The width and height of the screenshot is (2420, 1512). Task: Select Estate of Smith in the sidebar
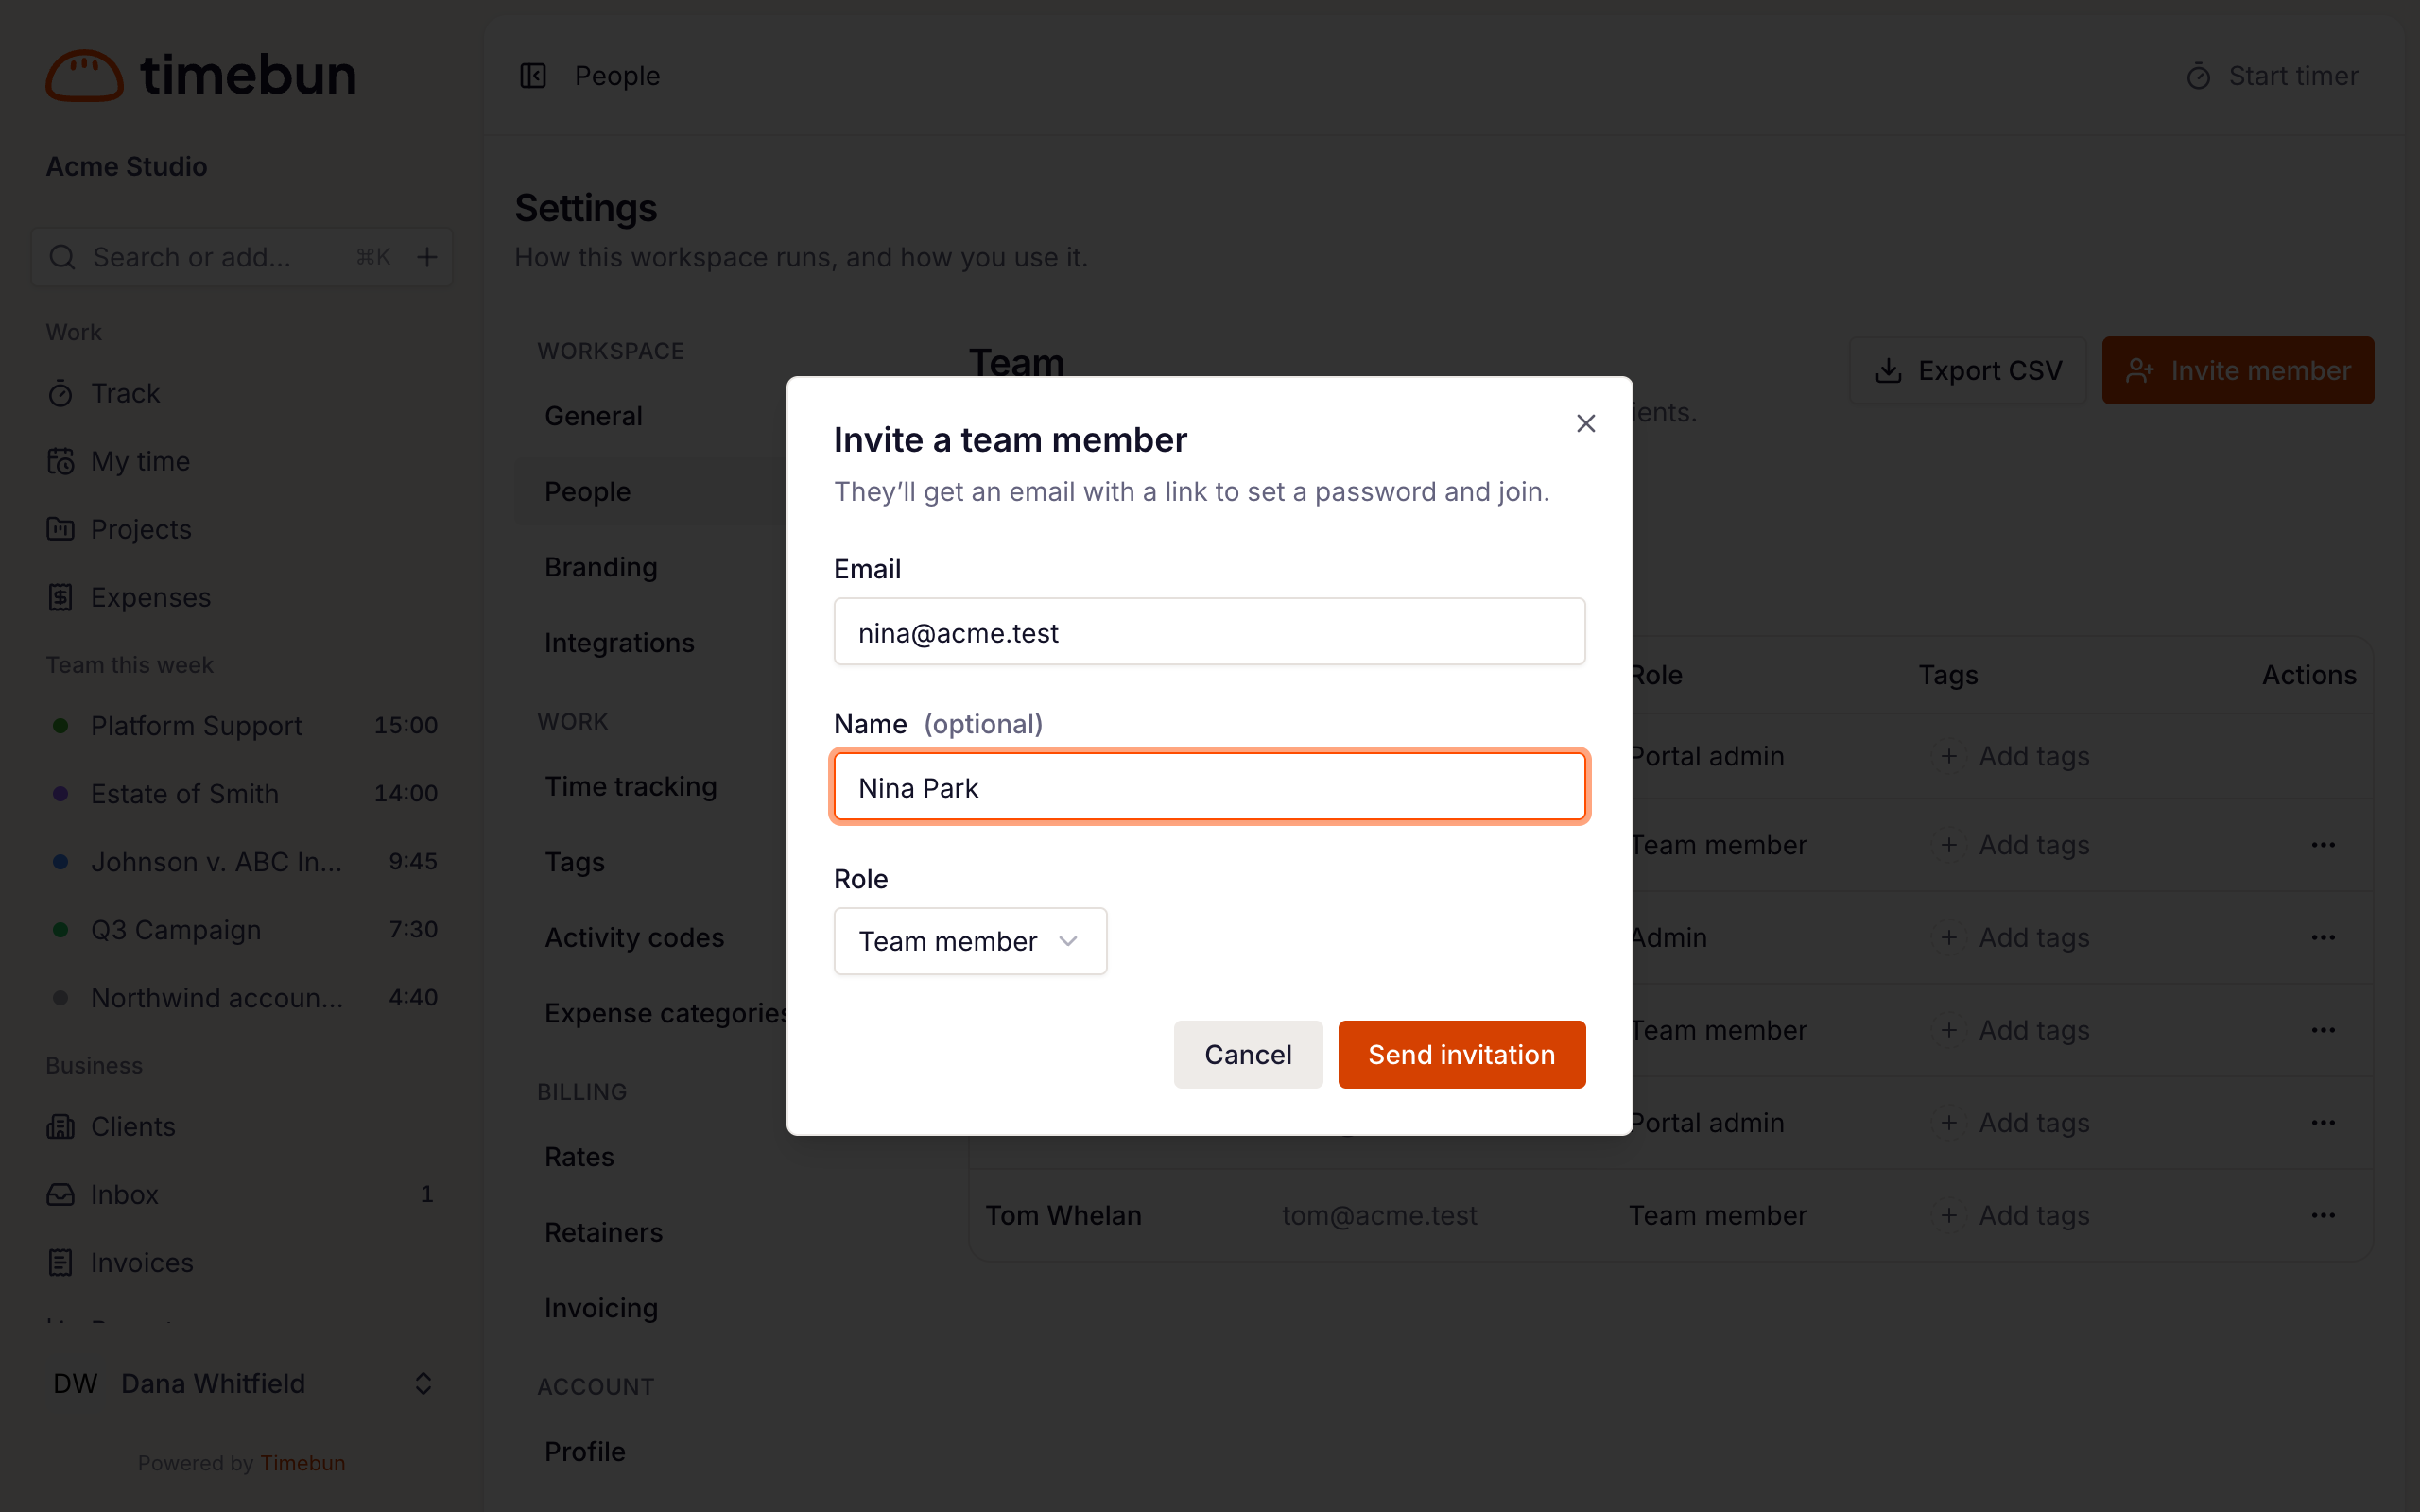click(241, 794)
